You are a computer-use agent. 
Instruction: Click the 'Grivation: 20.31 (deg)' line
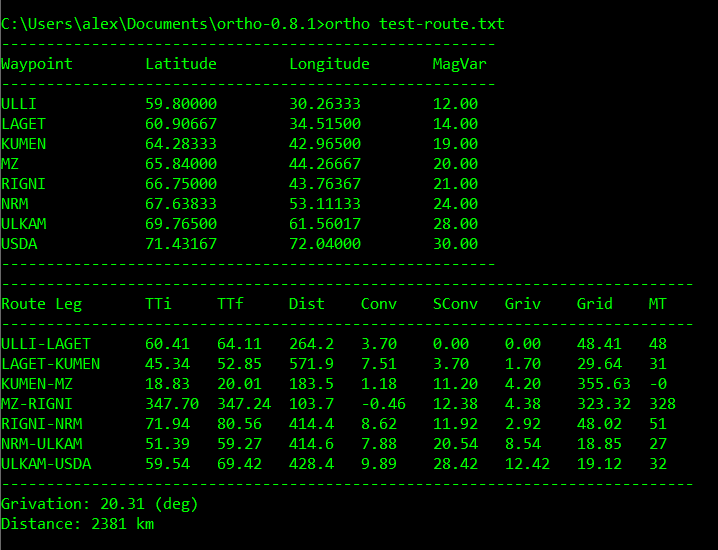100,504
